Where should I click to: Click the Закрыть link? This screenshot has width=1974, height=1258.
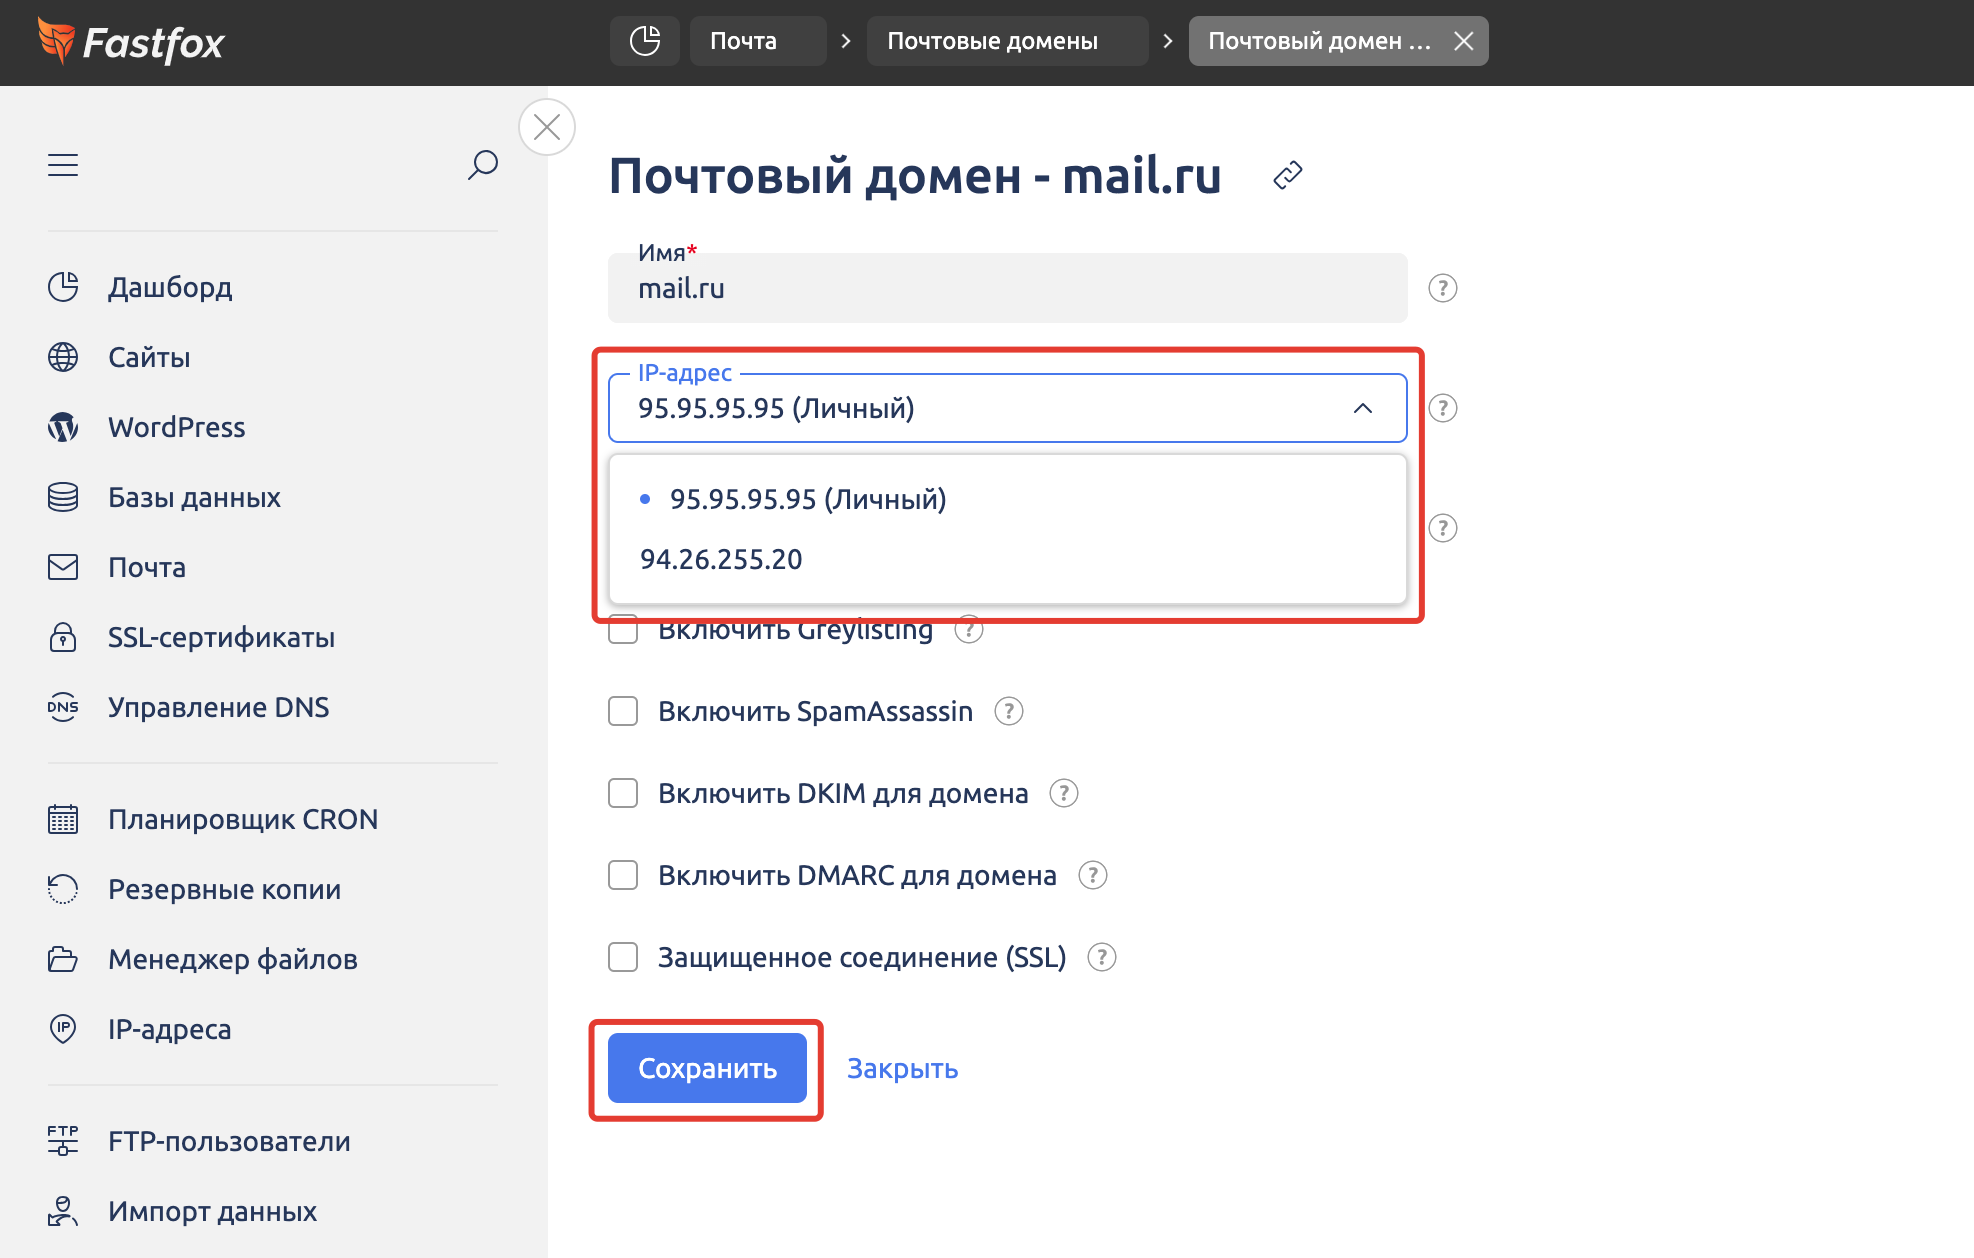click(x=902, y=1068)
